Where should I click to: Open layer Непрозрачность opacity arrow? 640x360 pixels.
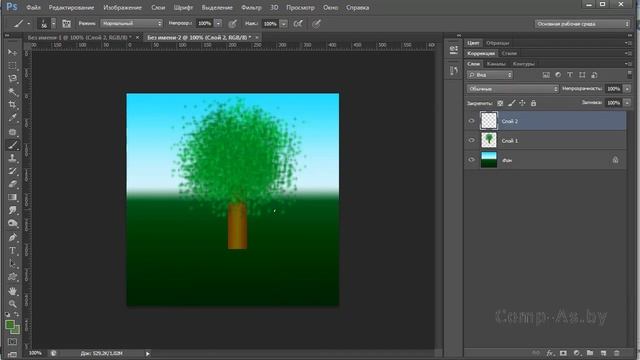(x=627, y=89)
